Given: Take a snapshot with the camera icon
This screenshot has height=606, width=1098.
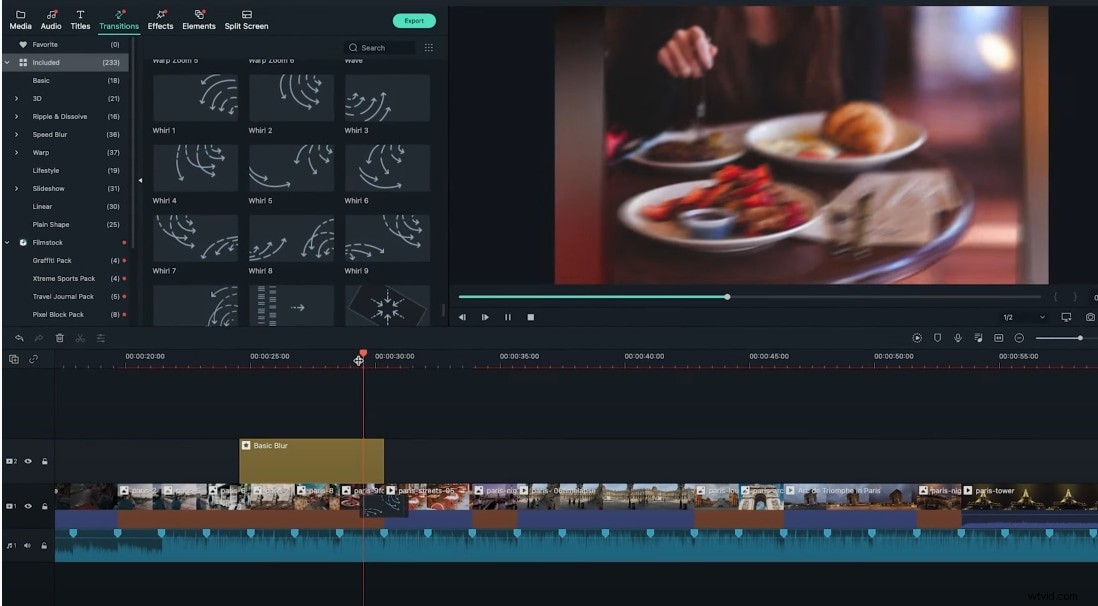Looking at the screenshot, I should [1091, 317].
